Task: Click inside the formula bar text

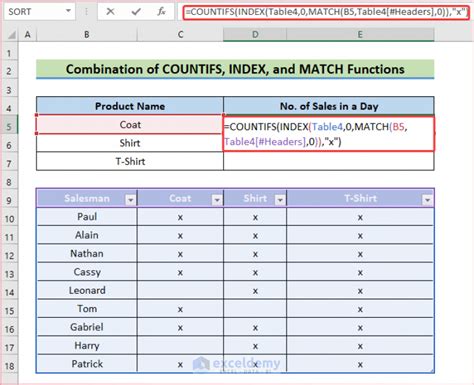Action: 326,12
